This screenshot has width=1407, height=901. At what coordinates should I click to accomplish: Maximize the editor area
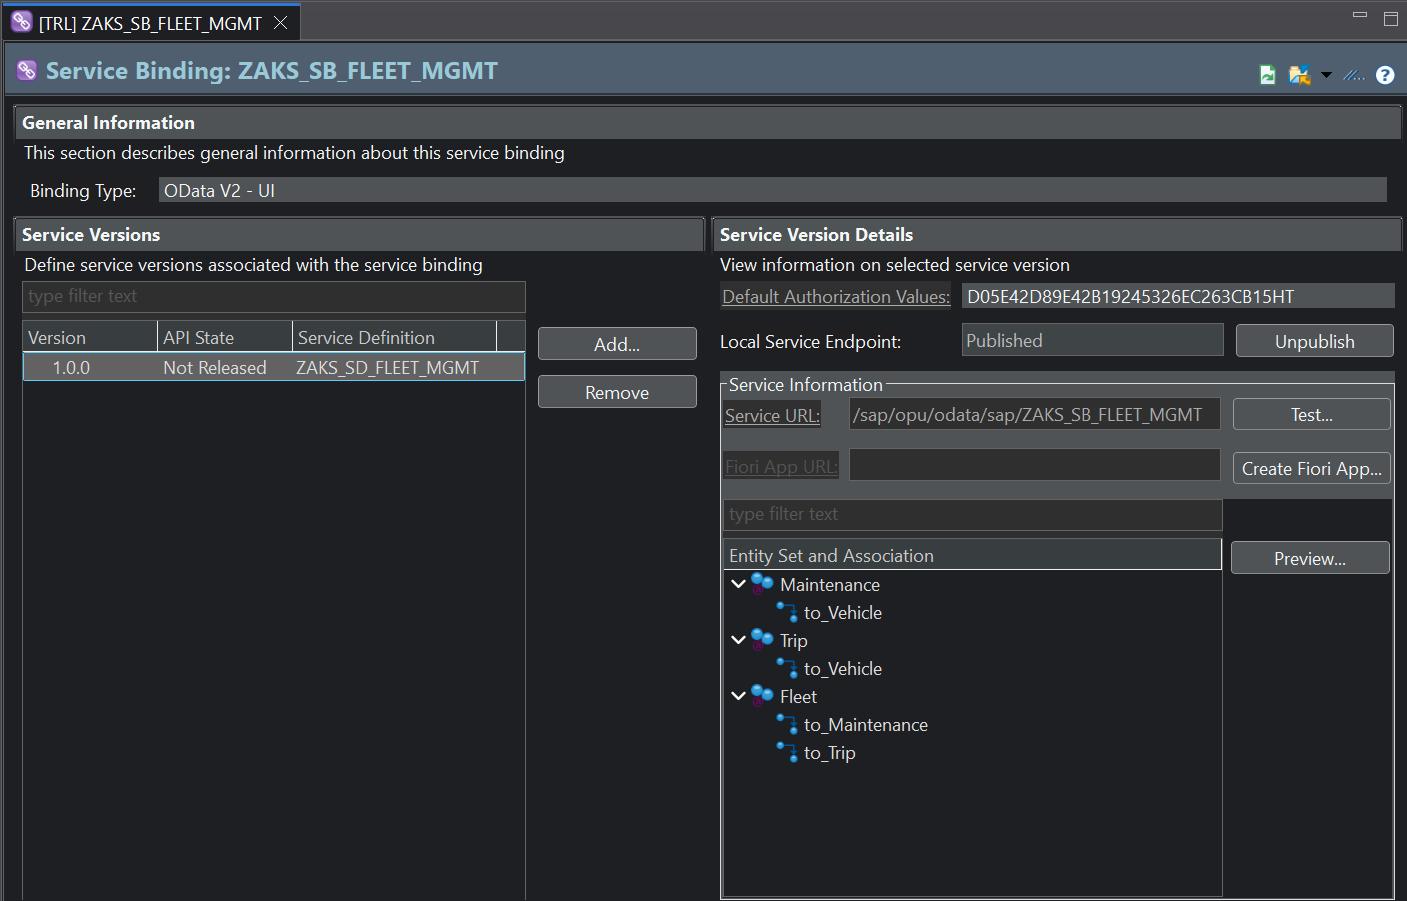pos(1390,18)
